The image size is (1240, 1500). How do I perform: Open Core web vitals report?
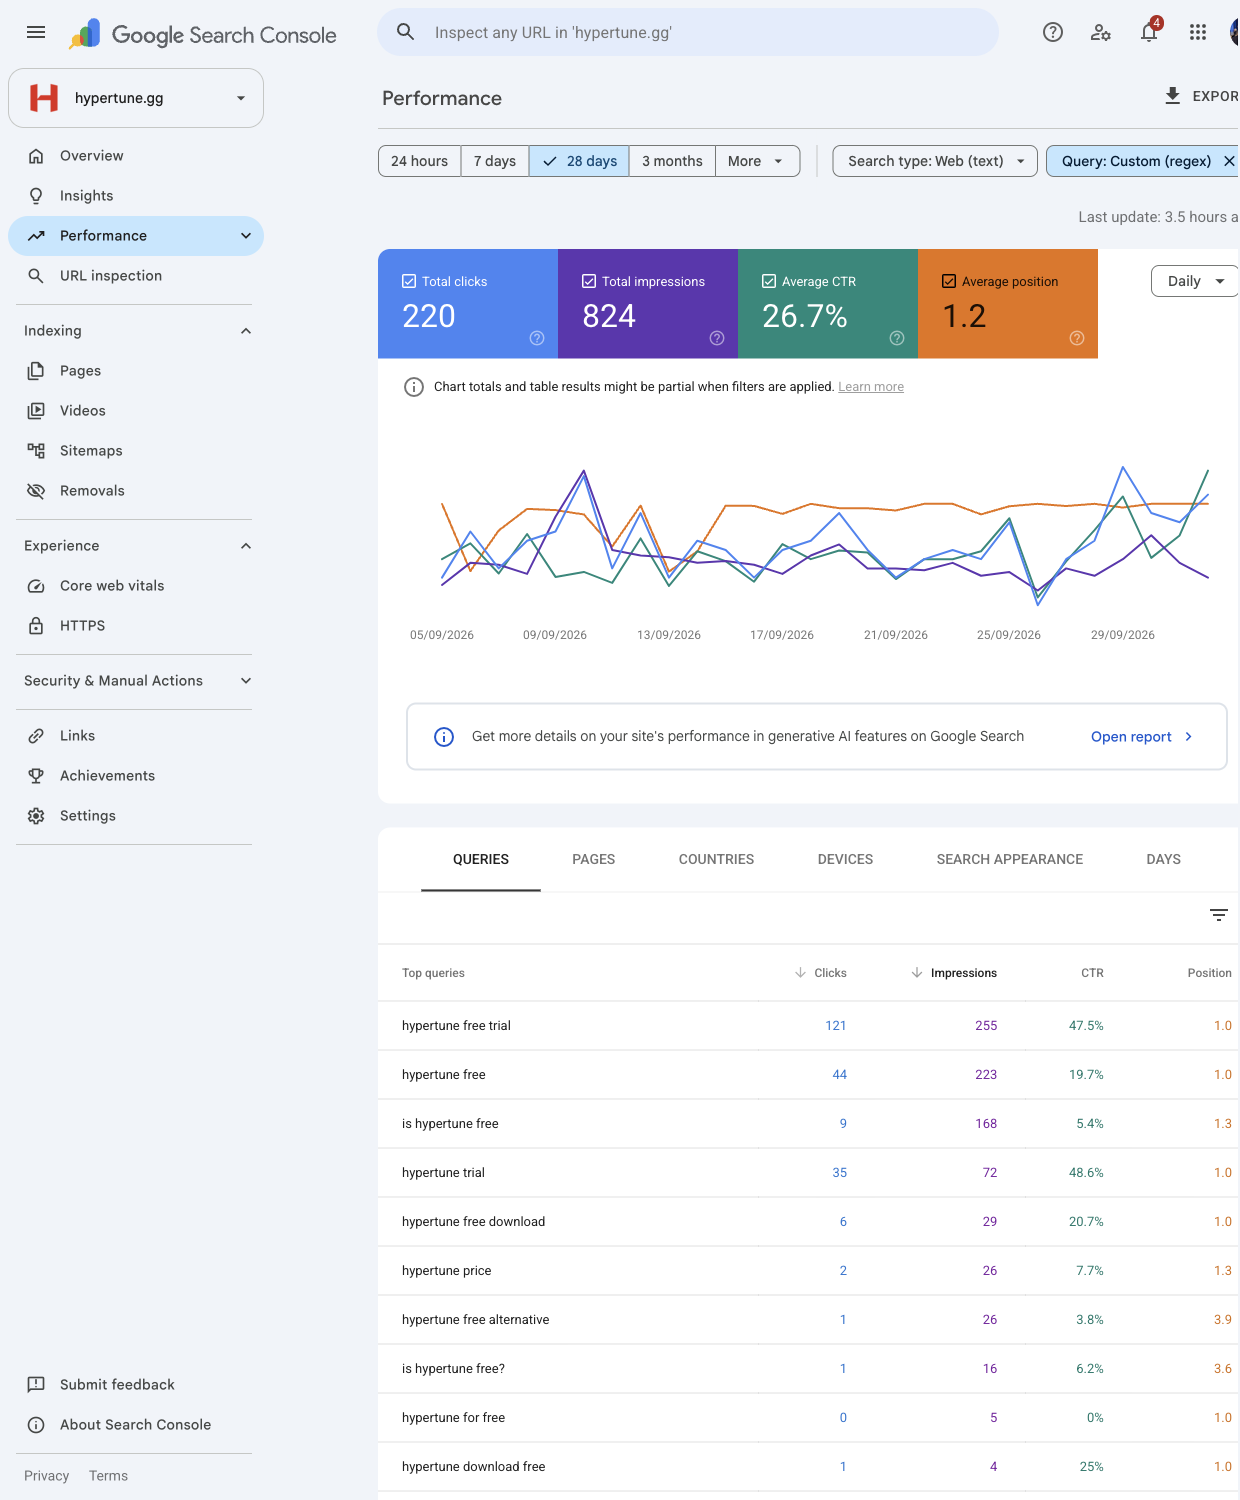[136, 586]
